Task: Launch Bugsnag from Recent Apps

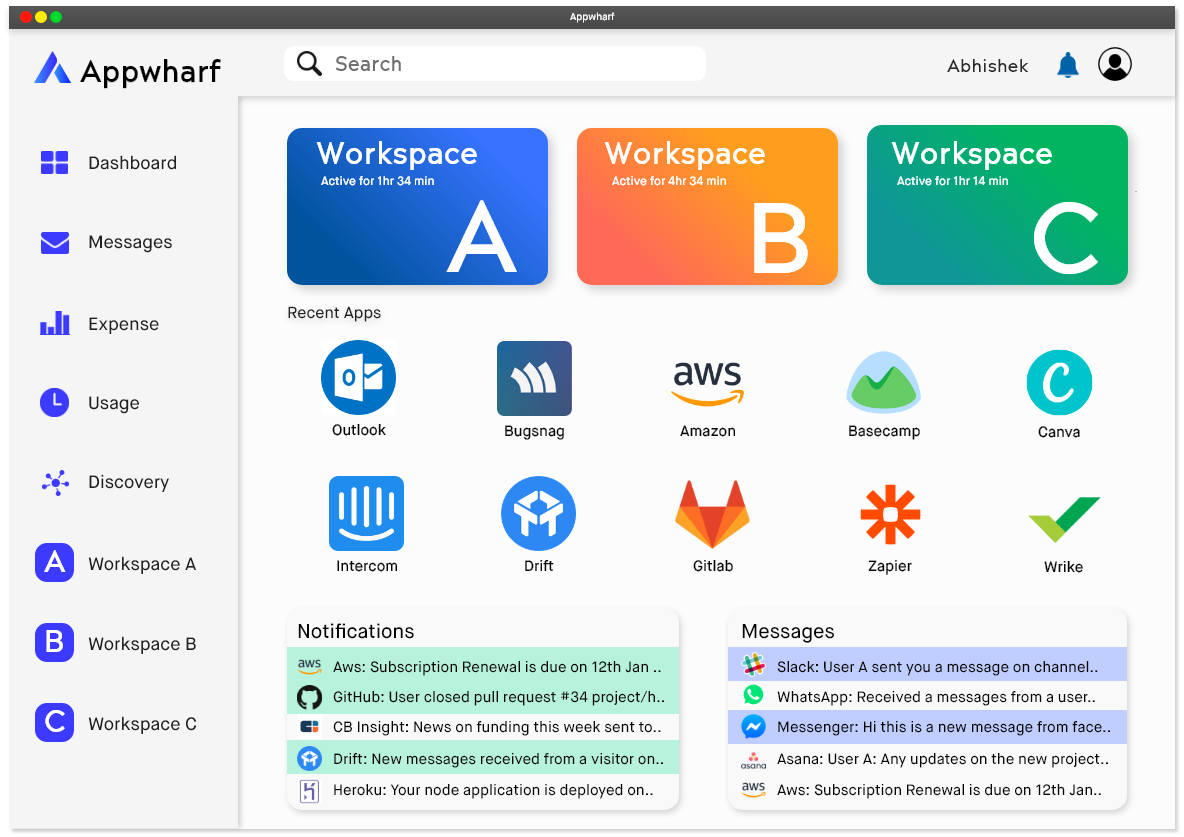Action: (x=534, y=378)
